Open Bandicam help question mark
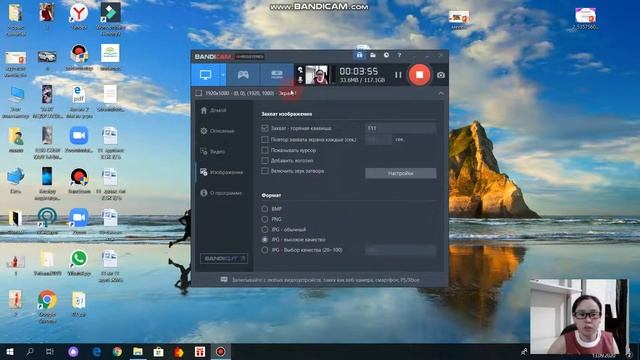Viewport: 640px width, 360px height. (399, 55)
